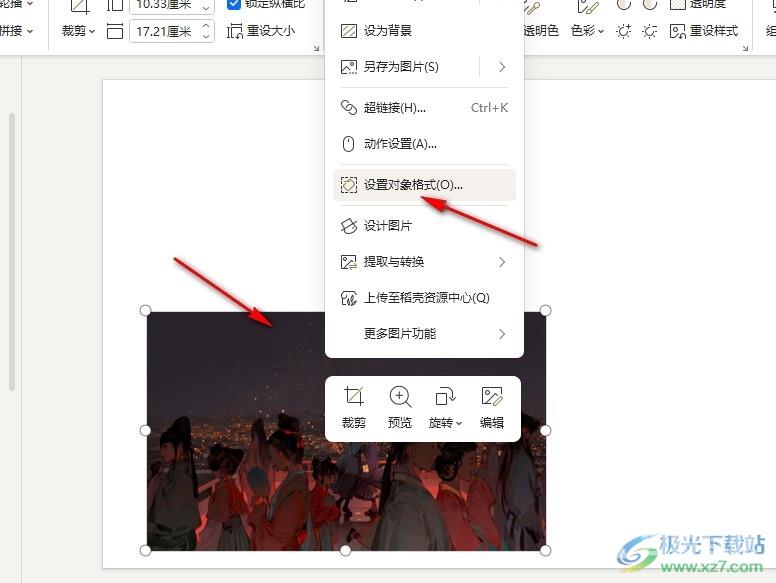This screenshot has height=583, width=776.
Task: Open the 色彩 color dropdown
Action: [587, 31]
